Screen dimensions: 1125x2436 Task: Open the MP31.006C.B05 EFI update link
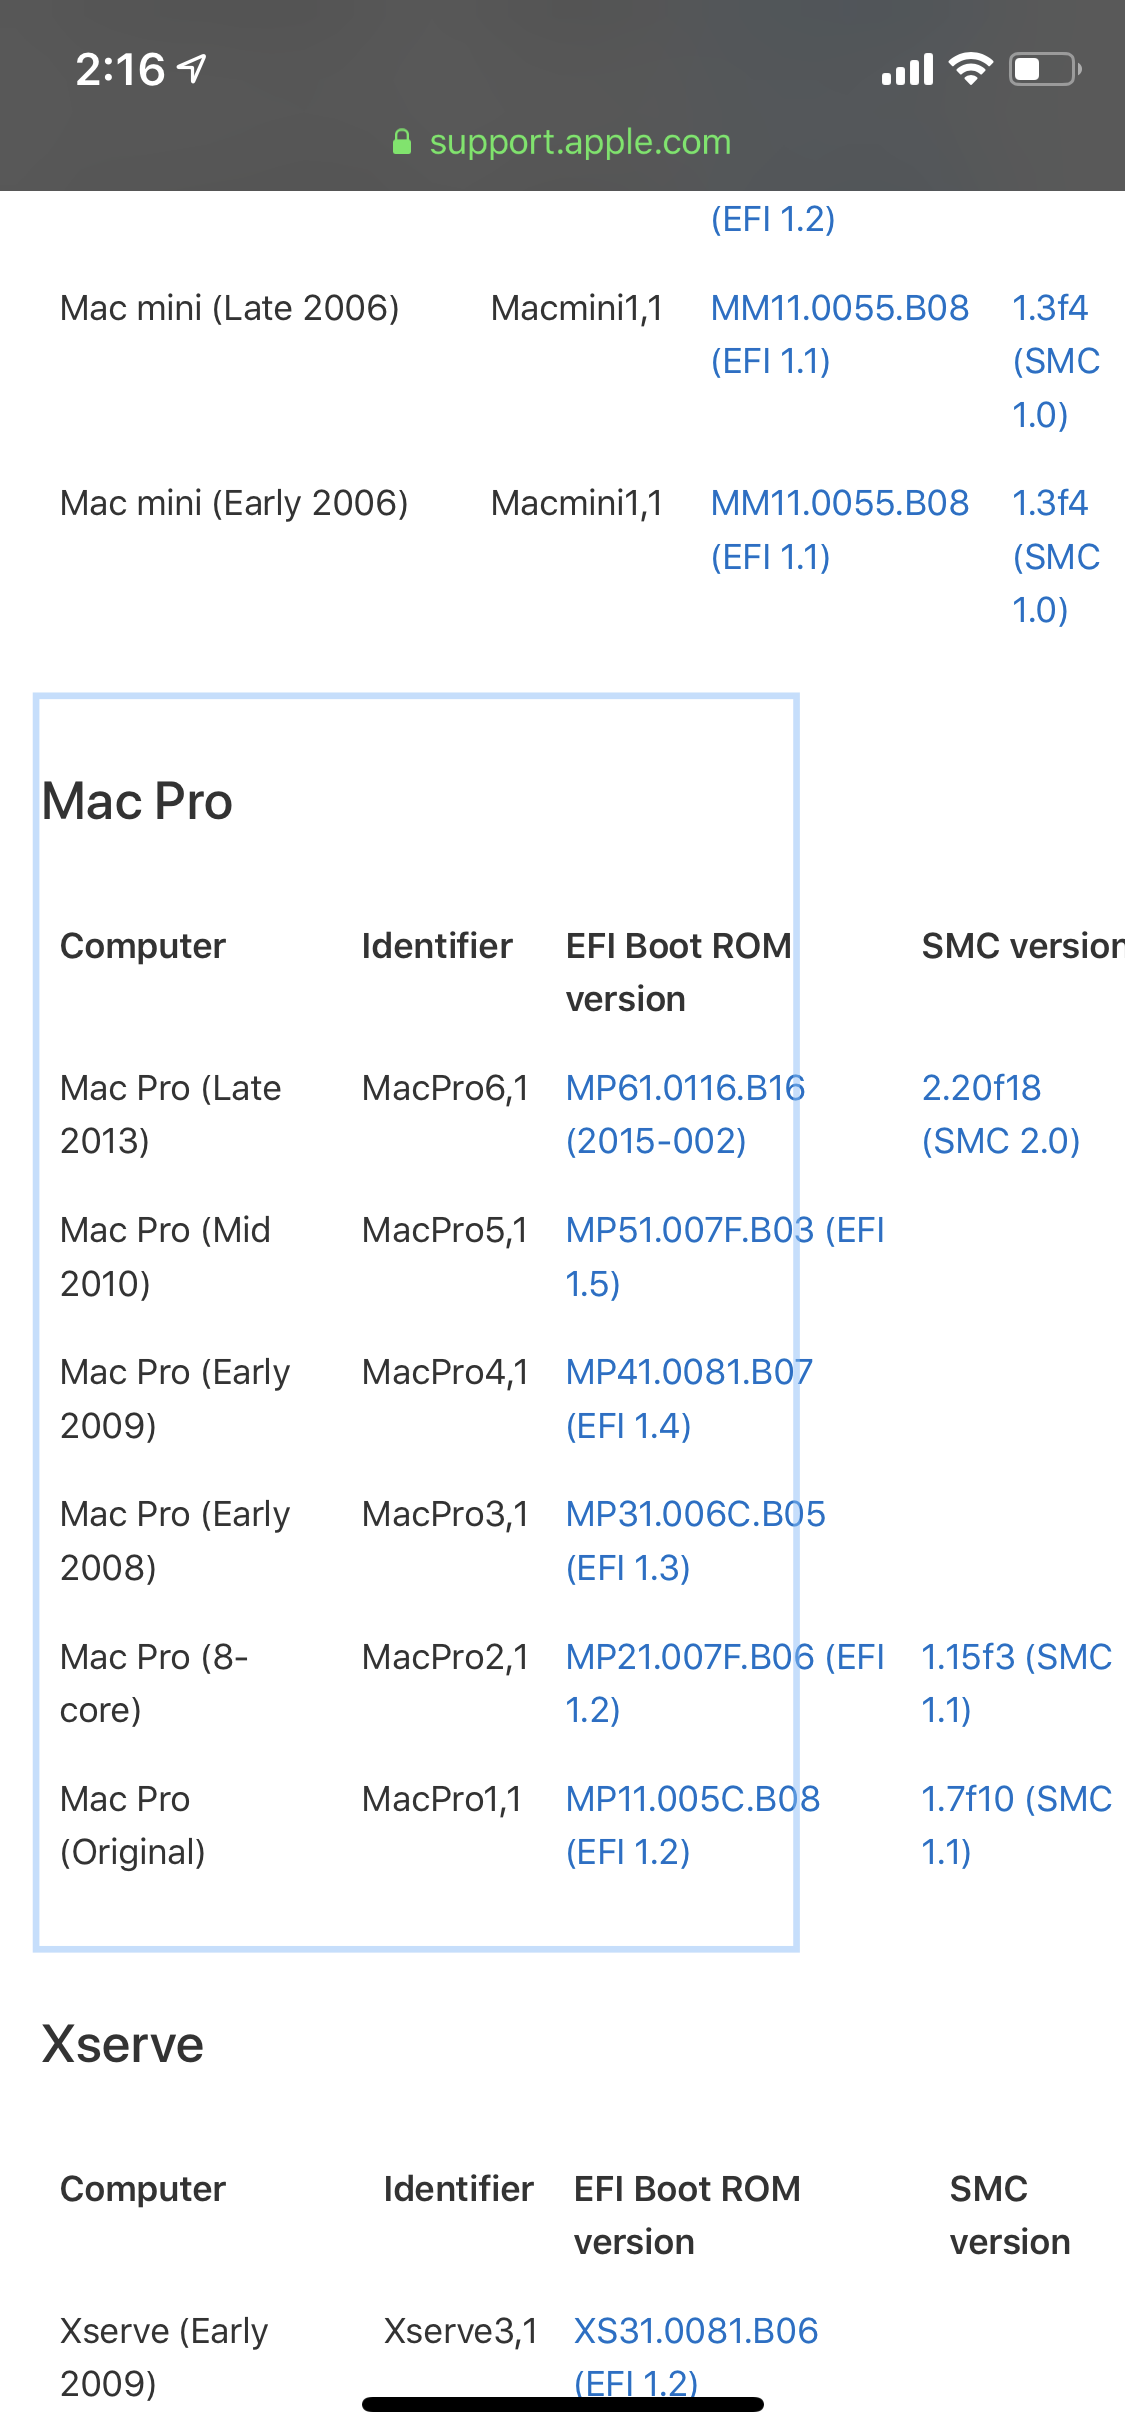click(x=695, y=1515)
